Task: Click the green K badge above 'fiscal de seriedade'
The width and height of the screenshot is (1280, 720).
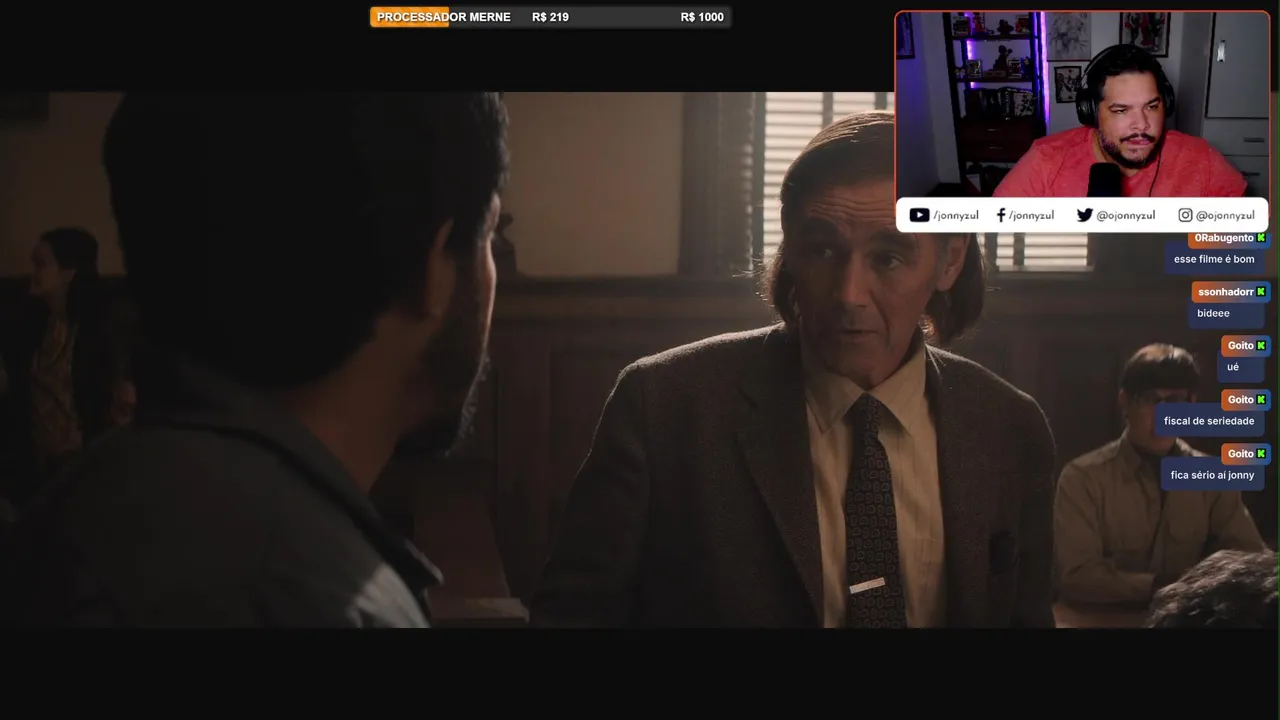Action: pos(1261,400)
